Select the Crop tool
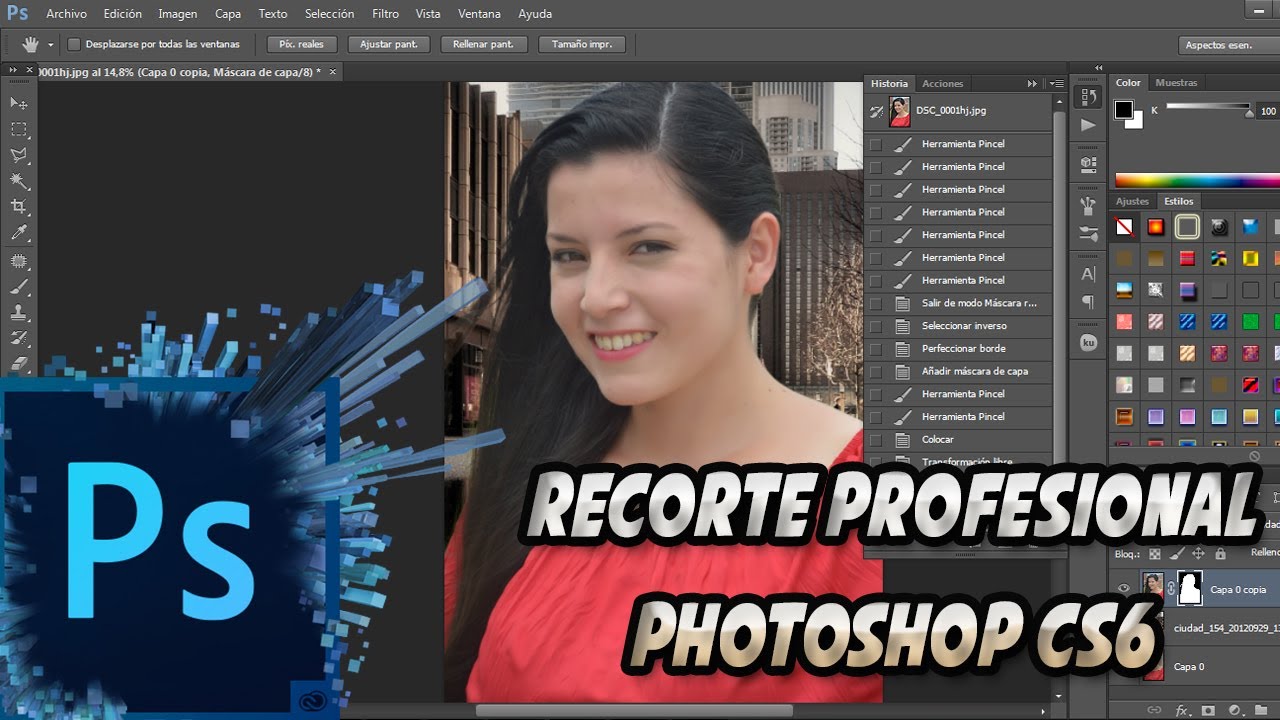The height and width of the screenshot is (720, 1280). coord(19,207)
